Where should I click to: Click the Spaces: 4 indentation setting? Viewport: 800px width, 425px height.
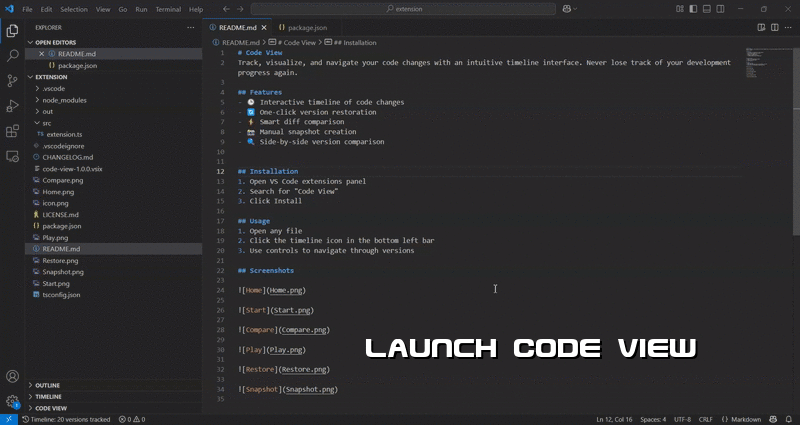coord(653,419)
